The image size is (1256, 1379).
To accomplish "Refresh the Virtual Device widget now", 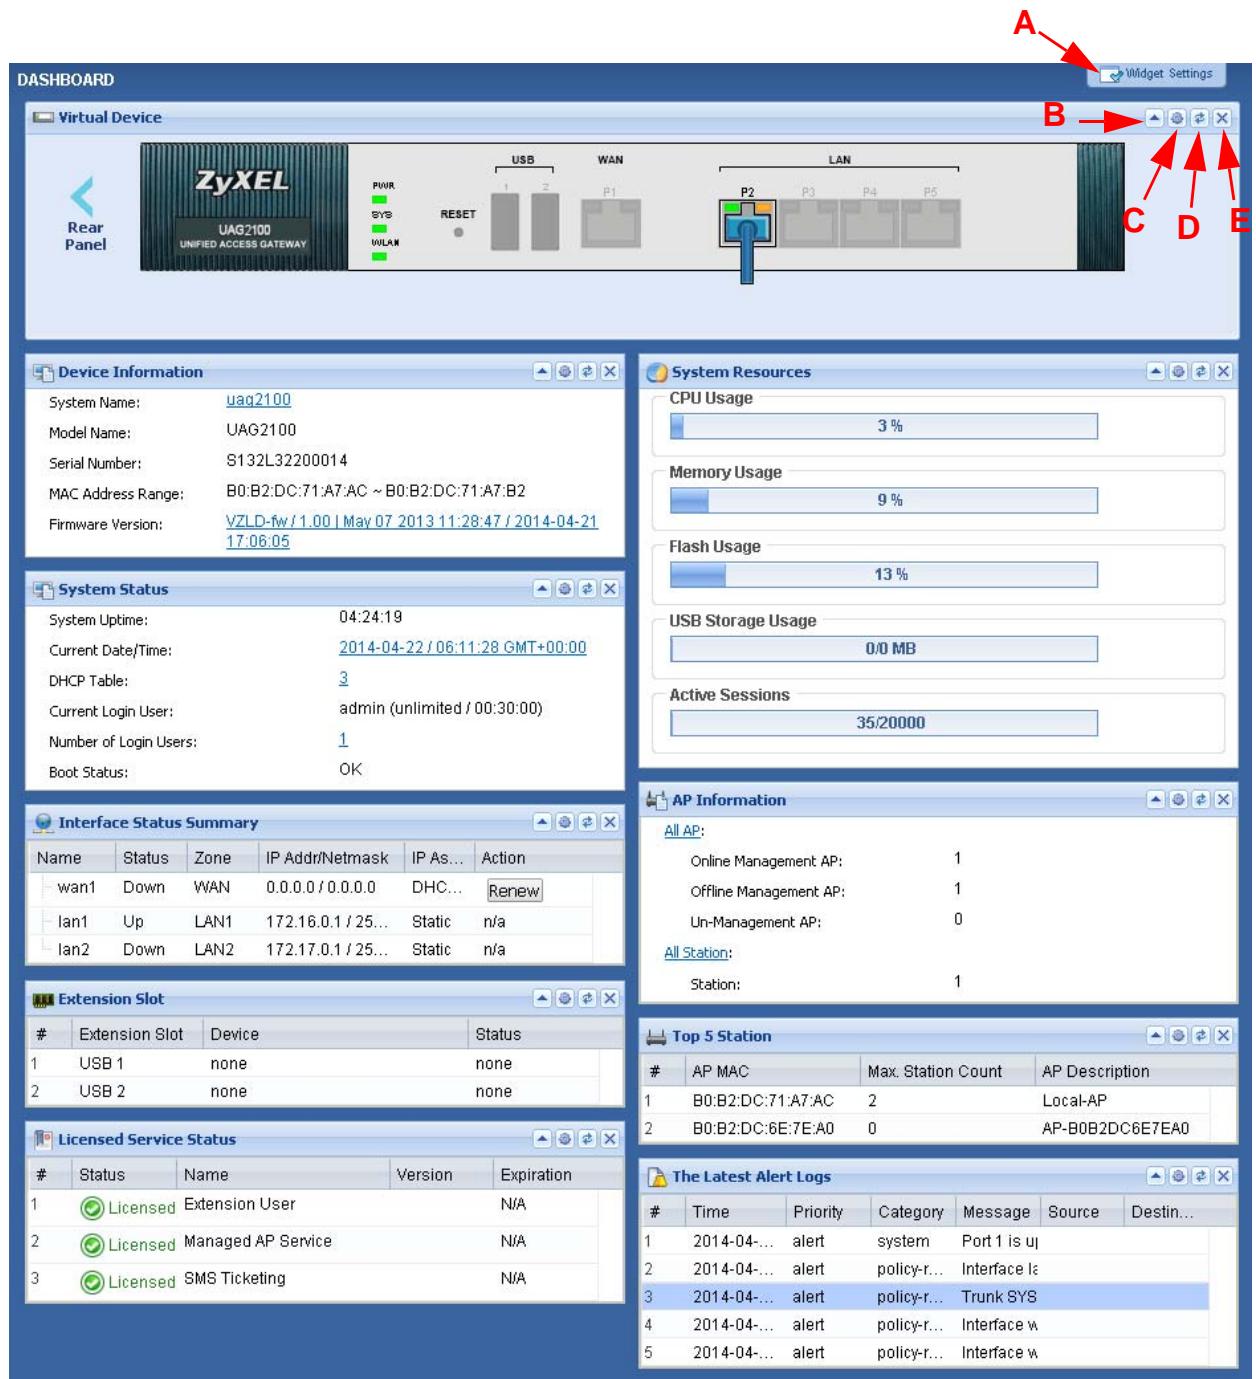I will pyautogui.click(x=1200, y=118).
